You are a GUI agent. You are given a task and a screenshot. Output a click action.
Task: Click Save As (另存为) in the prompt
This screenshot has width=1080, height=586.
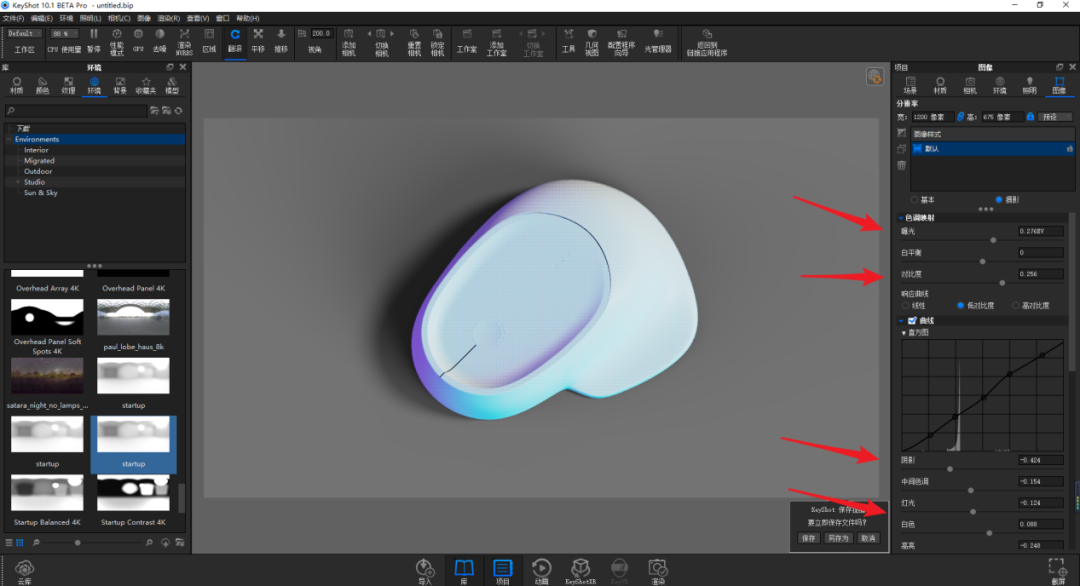838,538
